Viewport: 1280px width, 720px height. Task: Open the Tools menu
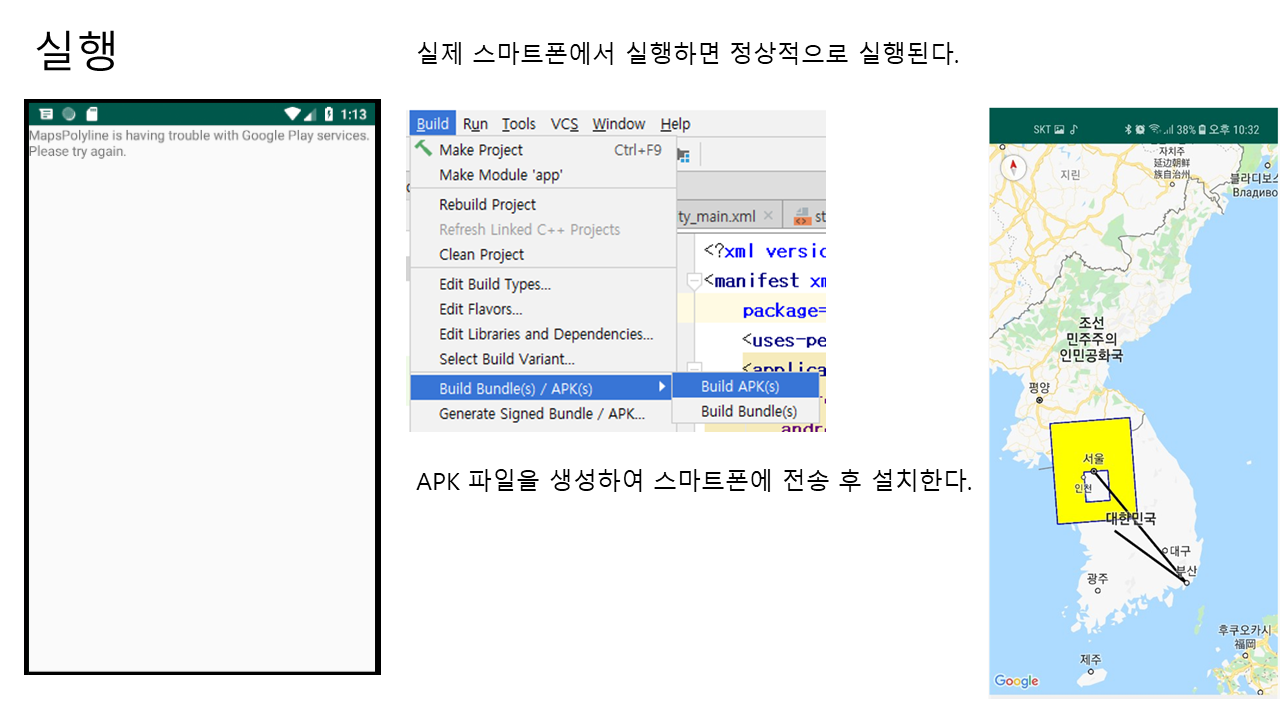pyautogui.click(x=518, y=124)
